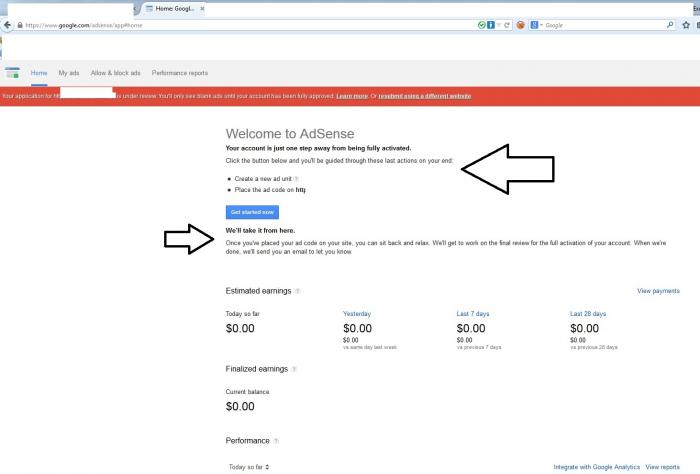Close the Home: Google tab
This screenshot has height=474, width=700.
pyautogui.click(x=202, y=8)
